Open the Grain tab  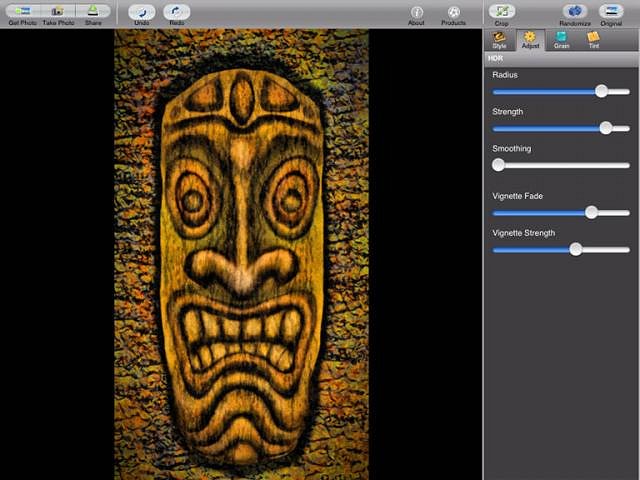(x=562, y=39)
